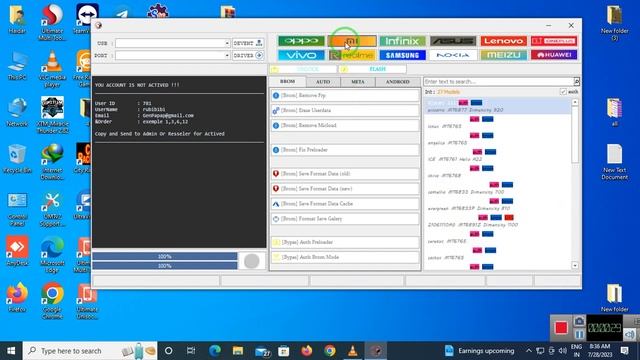Click the [Bypass] Auth Preloader button
The image size is (640, 360).
click(345, 242)
